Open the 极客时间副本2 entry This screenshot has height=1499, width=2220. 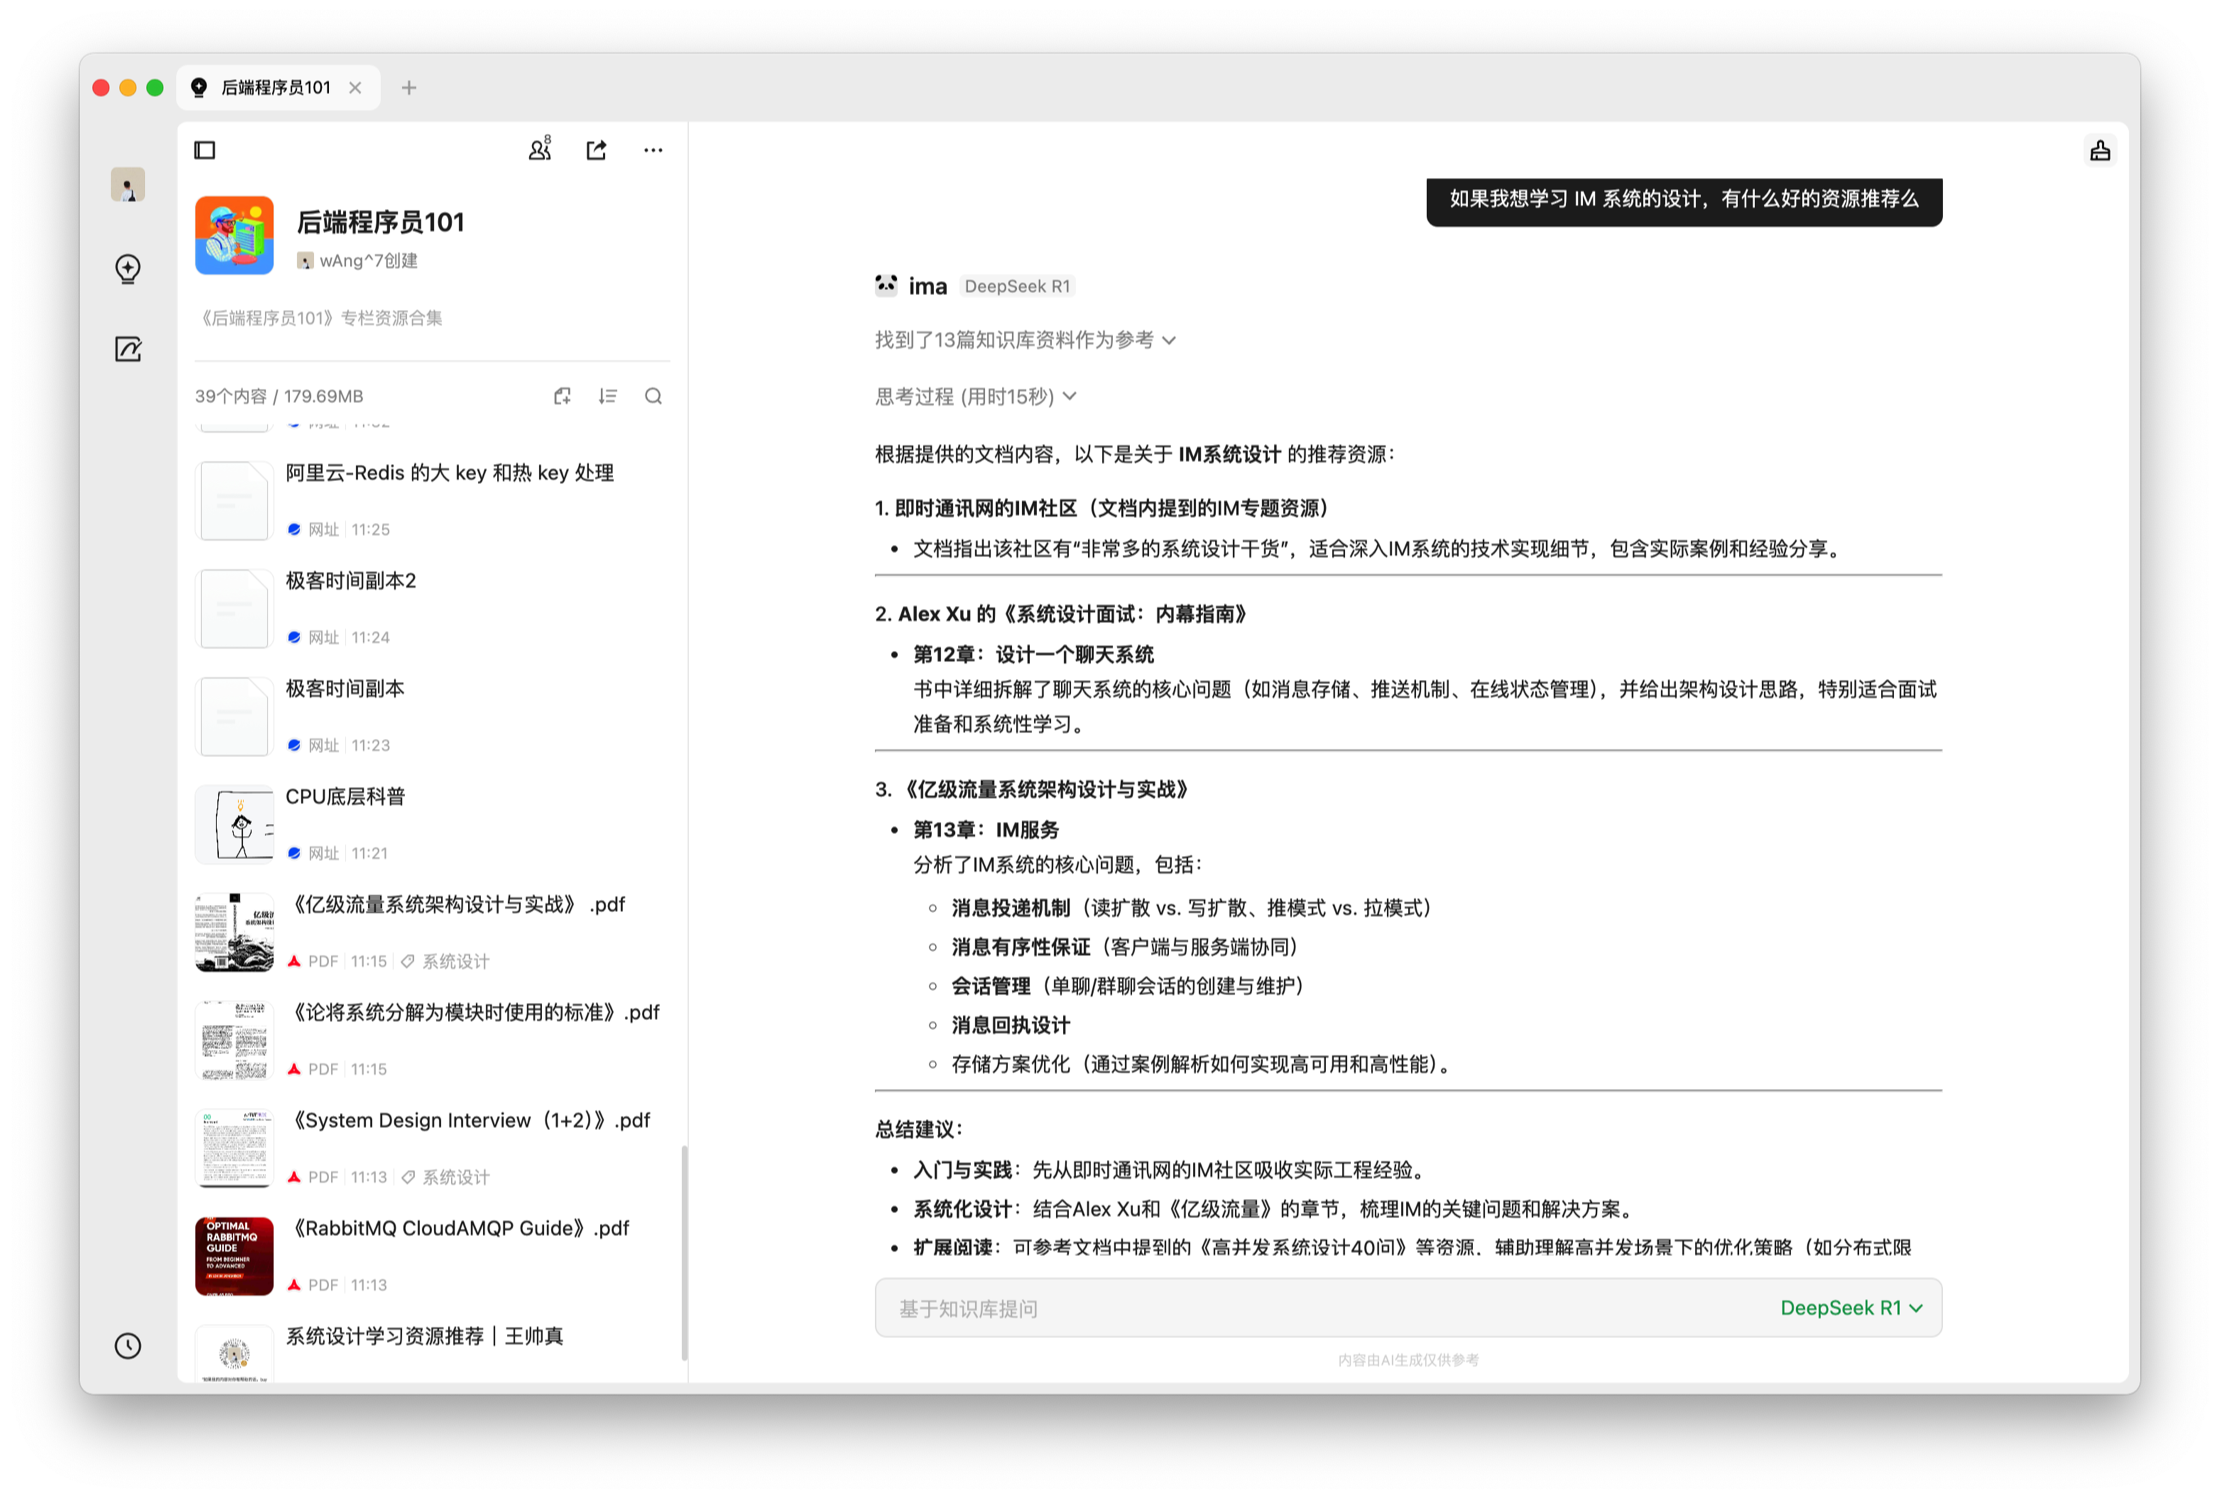[x=432, y=608]
